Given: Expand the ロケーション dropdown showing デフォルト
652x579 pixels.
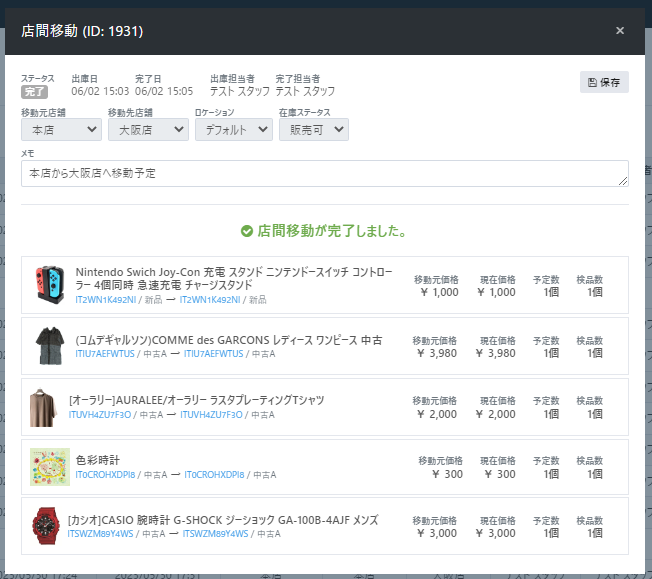Looking at the screenshot, I should [x=234, y=130].
